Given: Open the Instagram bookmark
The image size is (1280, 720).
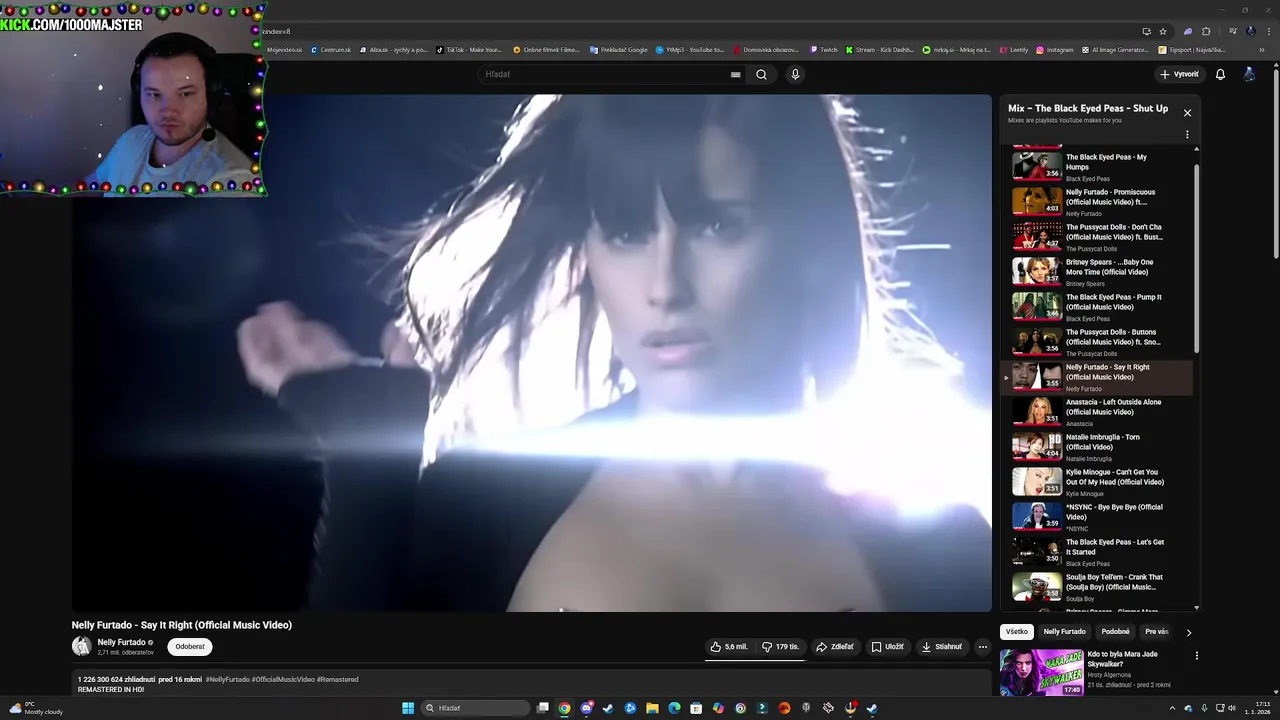Looking at the screenshot, I should click(1055, 49).
